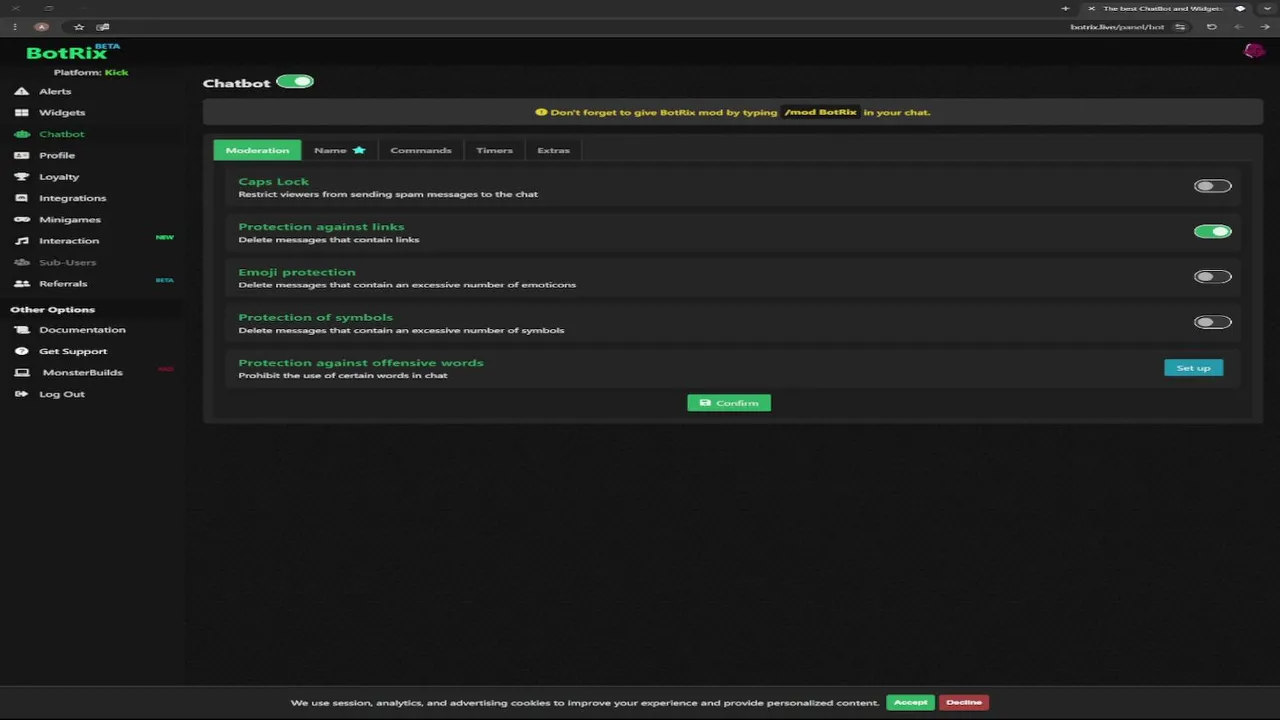Click the green Confirm button
This screenshot has height=720, width=1280.
[729, 403]
